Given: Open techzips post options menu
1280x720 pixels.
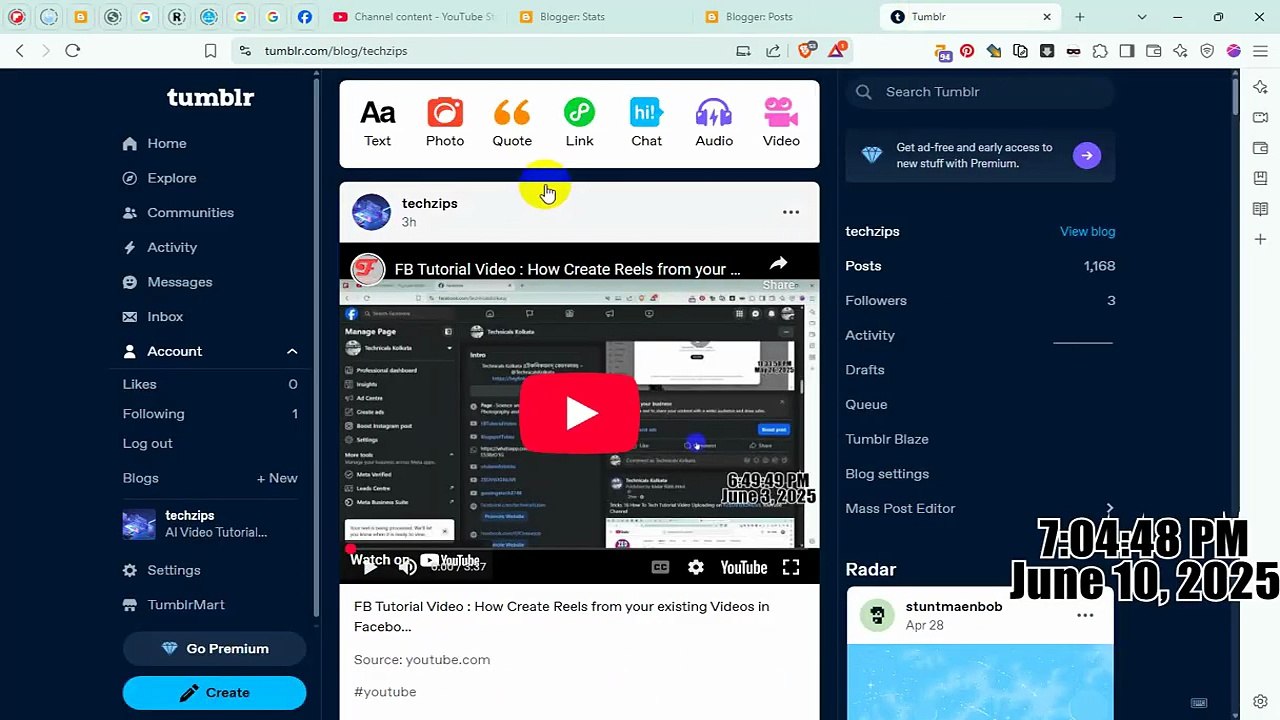Looking at the screenshot, I should pyautogui.click(x=791, y=212).
